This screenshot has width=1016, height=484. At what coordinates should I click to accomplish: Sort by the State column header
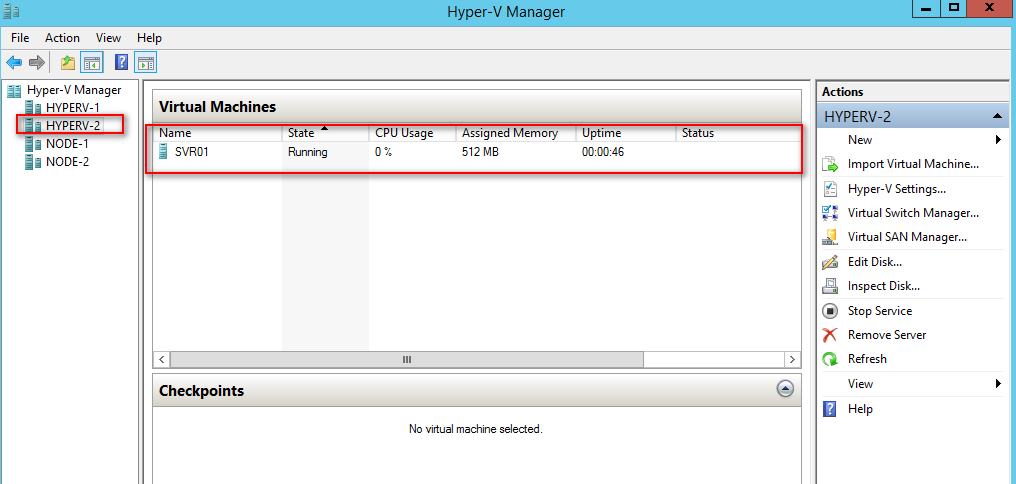(x=325, y=133)
